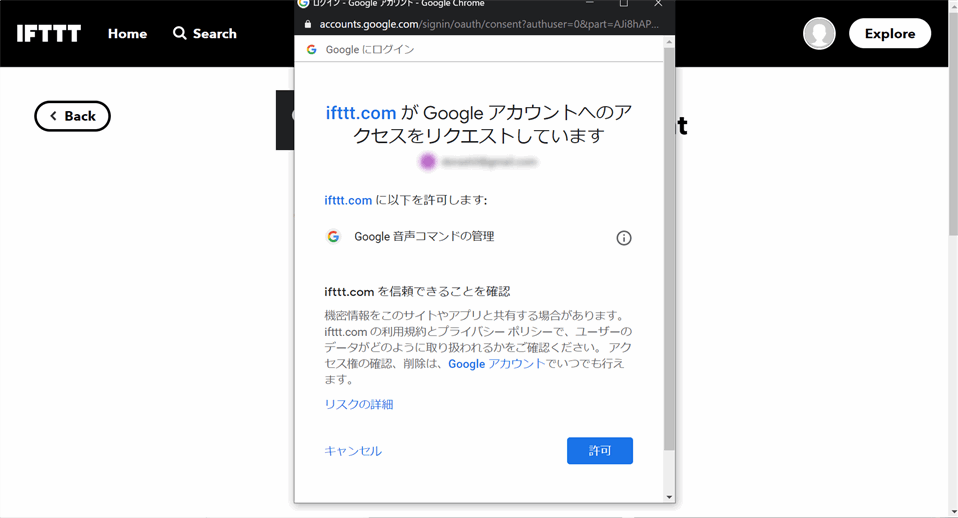Click the magnifying glass search icon
Screen dimensions: 958x518
[x=179, y=33]
